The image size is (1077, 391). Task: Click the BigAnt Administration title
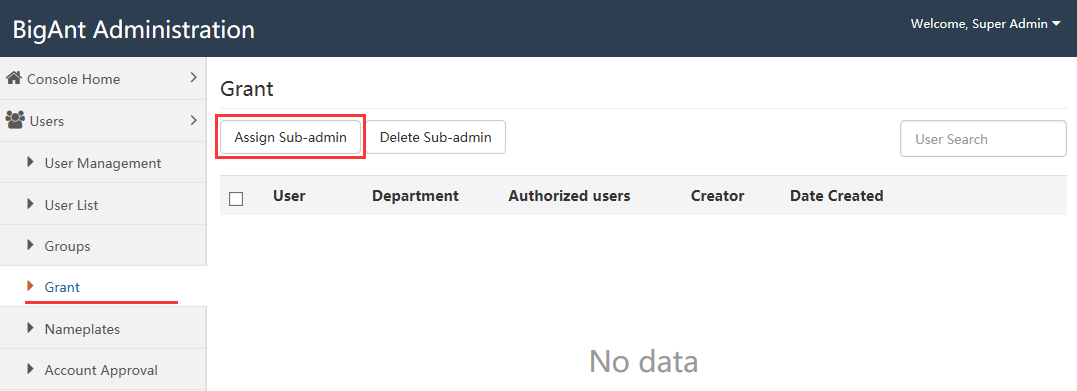coord(134,30)
